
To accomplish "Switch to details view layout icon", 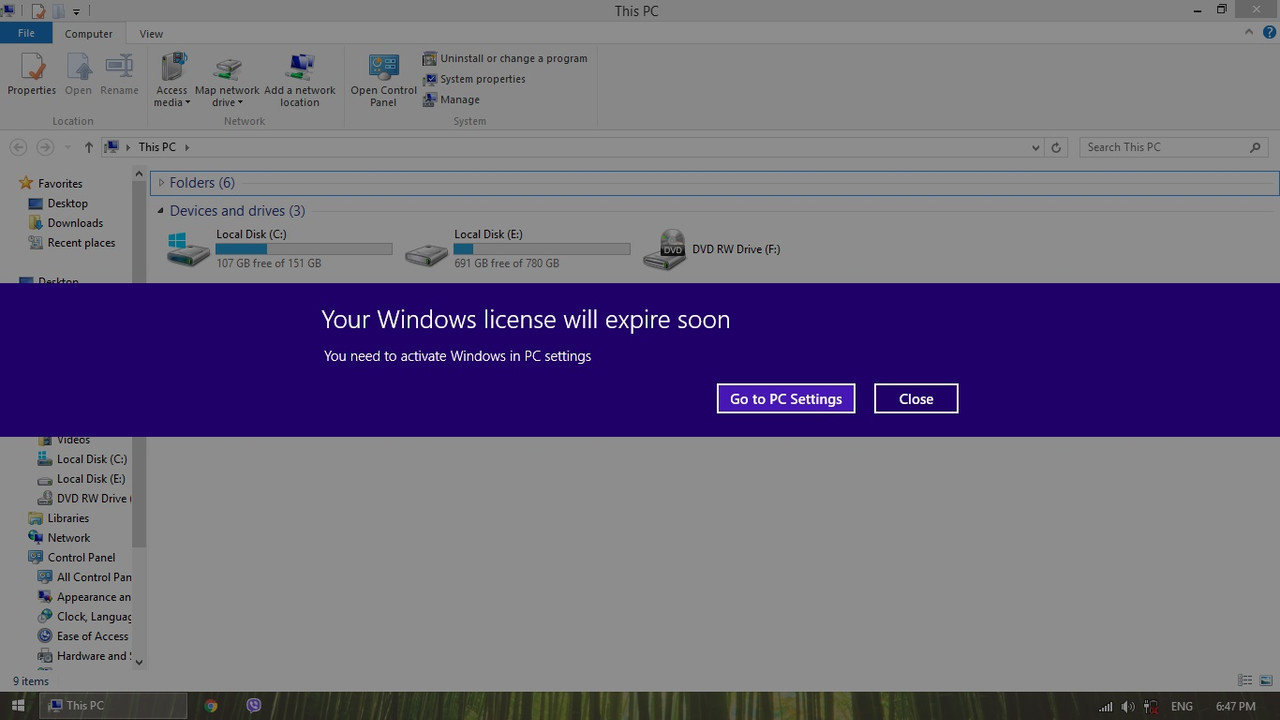I will coord(1245,681).
